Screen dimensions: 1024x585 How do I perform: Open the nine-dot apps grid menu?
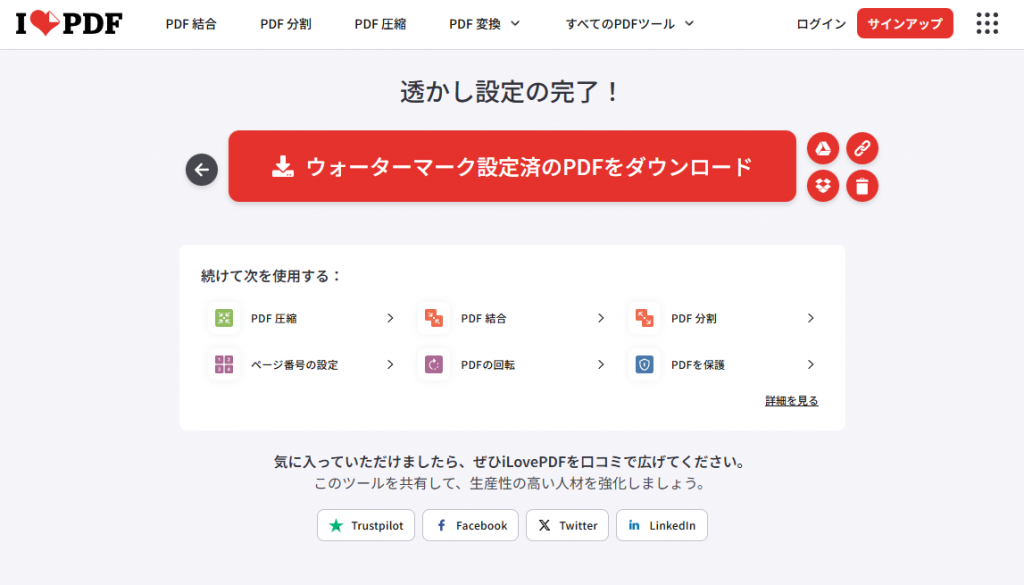(986, 23)
